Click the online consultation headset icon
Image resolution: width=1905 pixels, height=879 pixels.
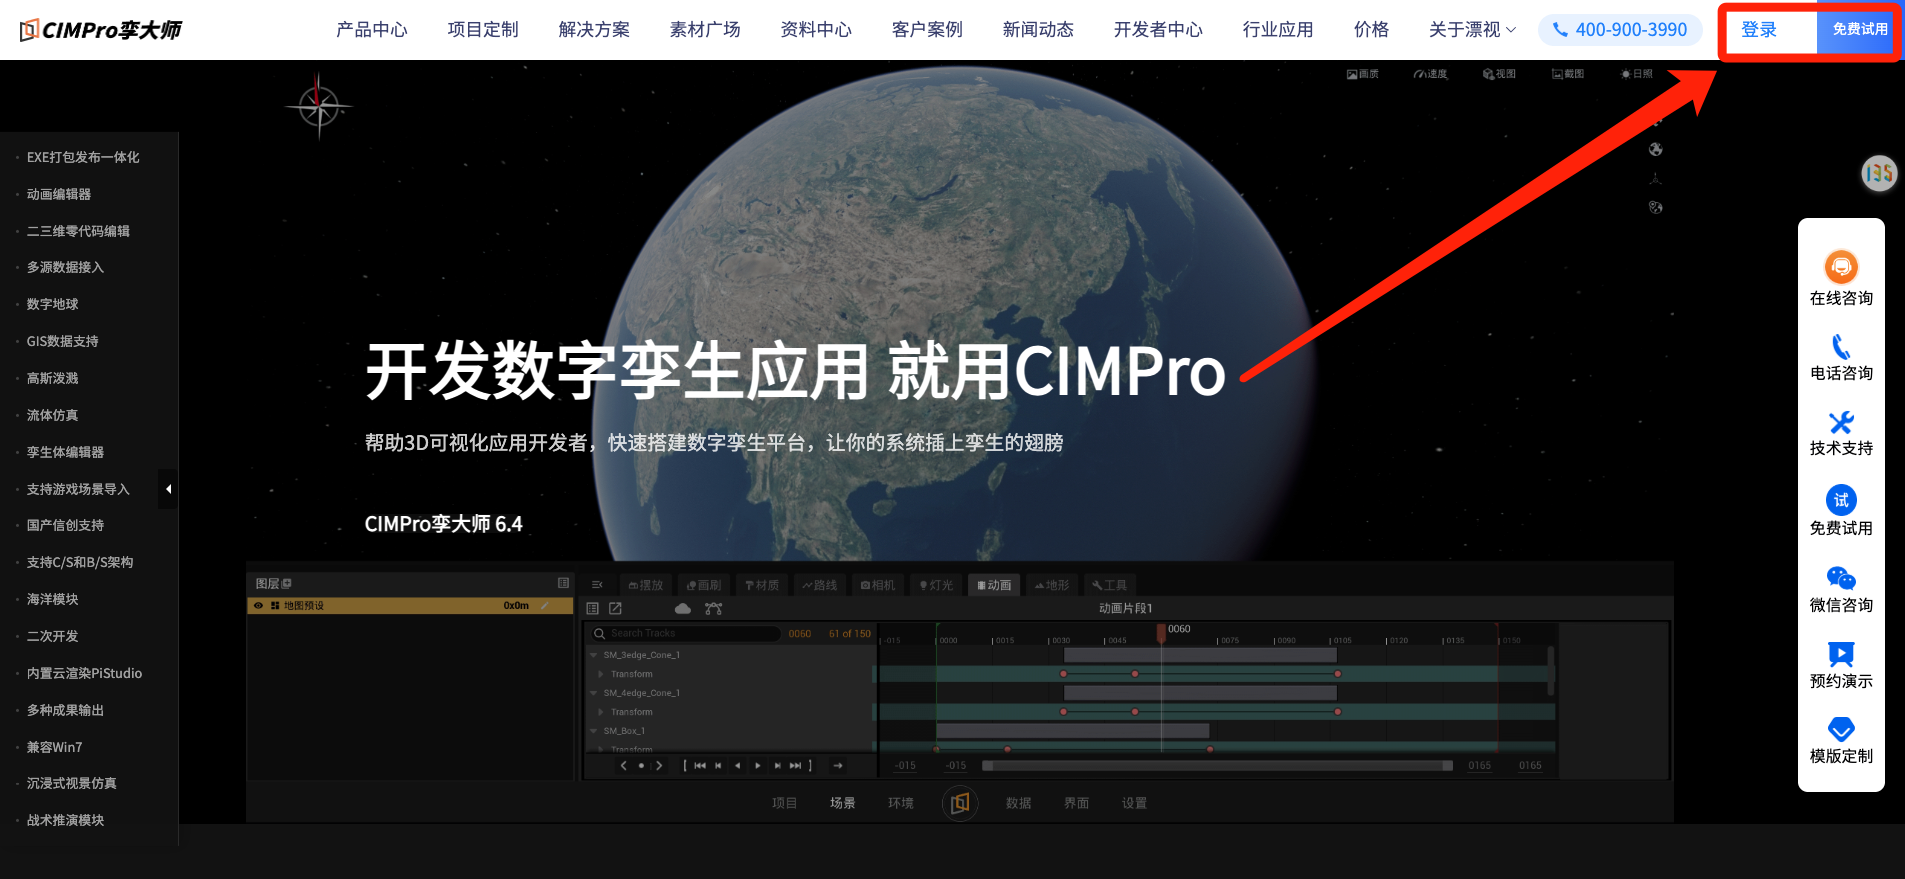1841,267
